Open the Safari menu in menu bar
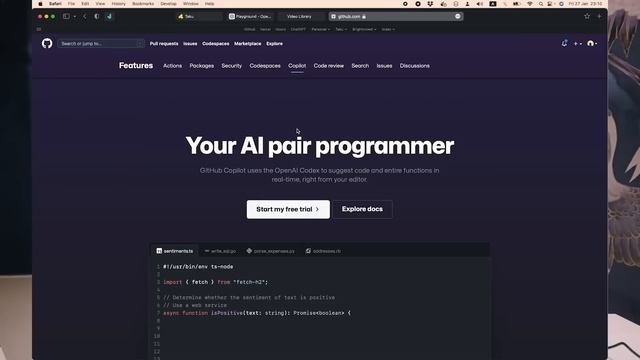This screenshot has width=640, height=360. click(55, 4)
